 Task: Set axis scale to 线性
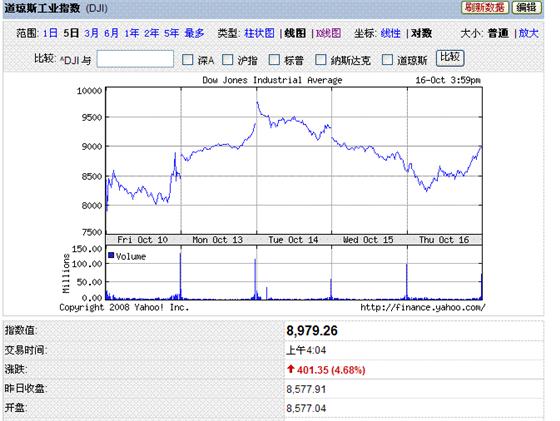tap(390, 33)
